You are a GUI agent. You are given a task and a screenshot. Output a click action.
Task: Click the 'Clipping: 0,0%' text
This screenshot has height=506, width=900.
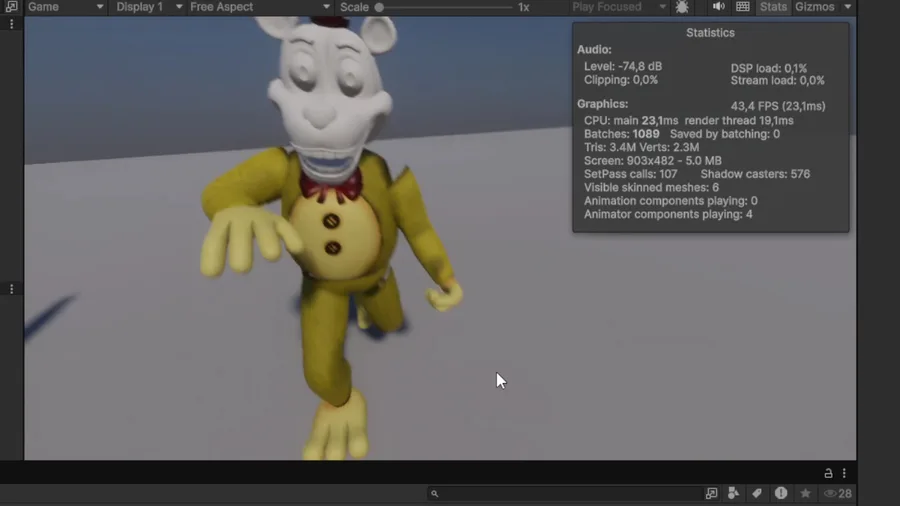tap(620, 80)
